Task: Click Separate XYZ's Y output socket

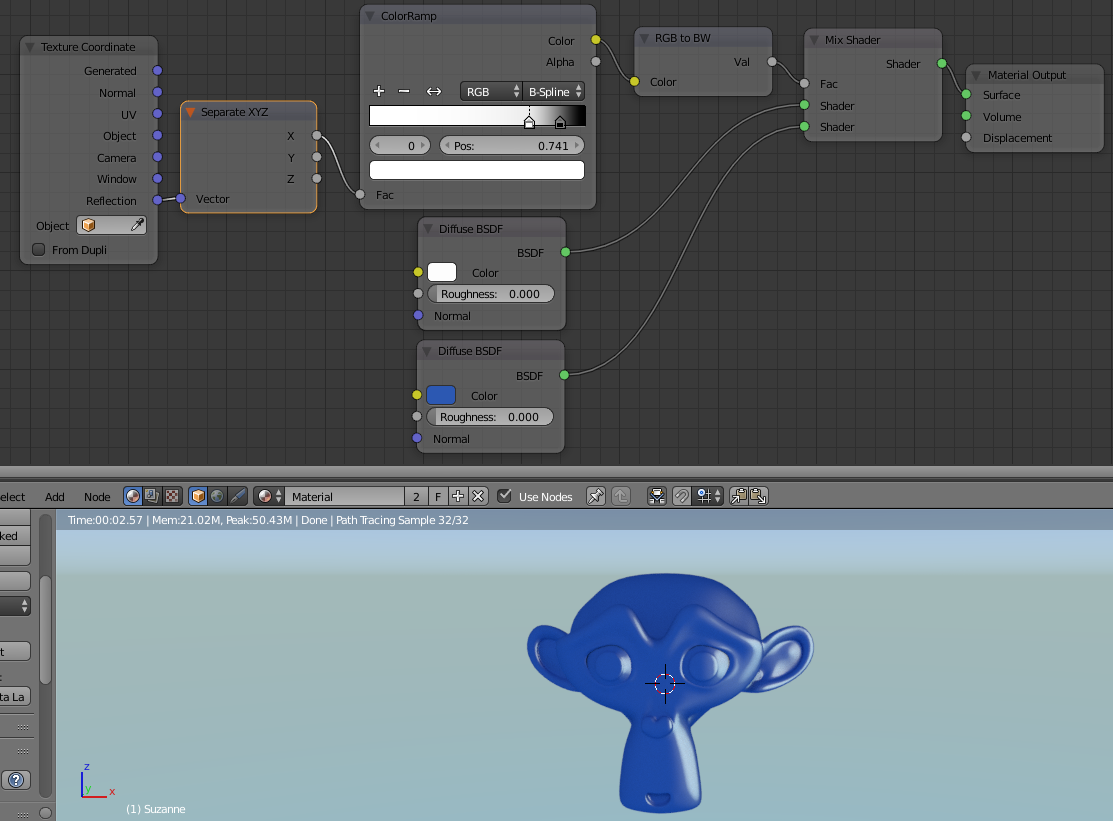Action: click(x=317, y=157)
